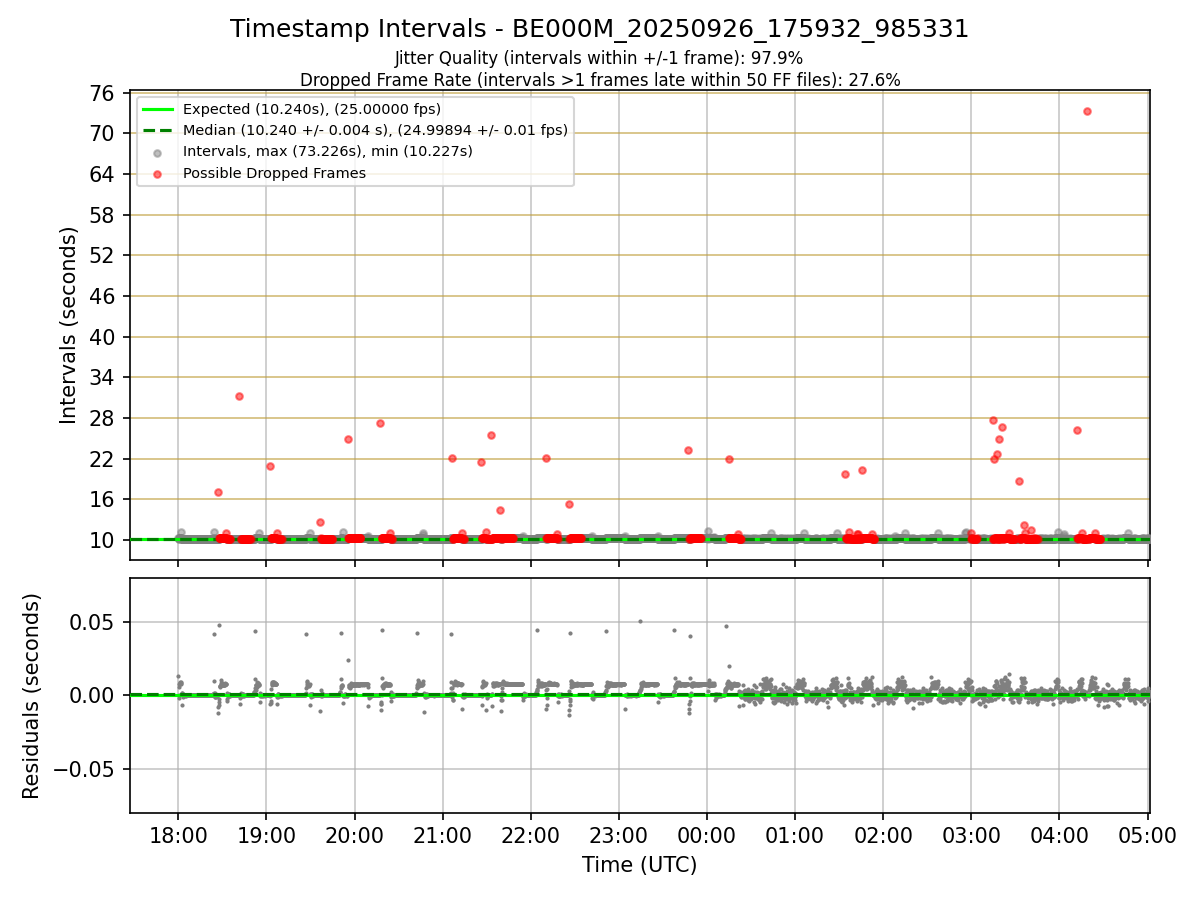Click legend entry 'Intervals, max (73.226s), min (10.227s)'
The height and width of the screenshot is (900, 1200).
pos(328,151)
